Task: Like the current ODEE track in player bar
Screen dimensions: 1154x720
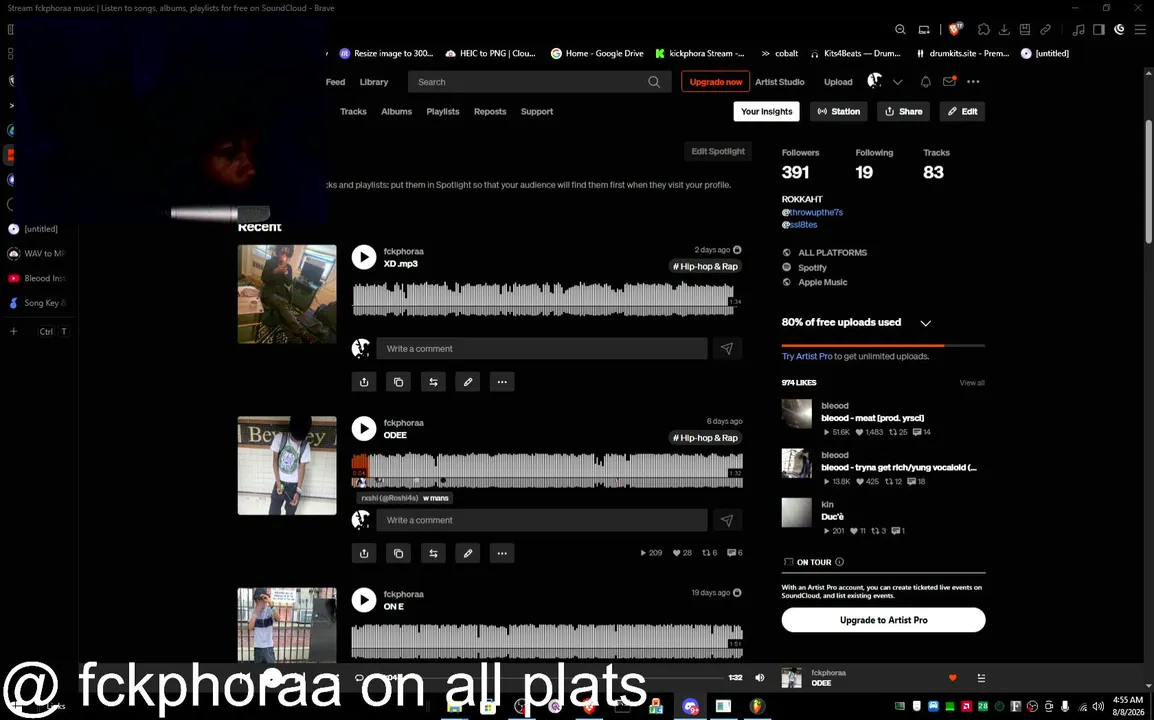Action: [x=953, y=678]
